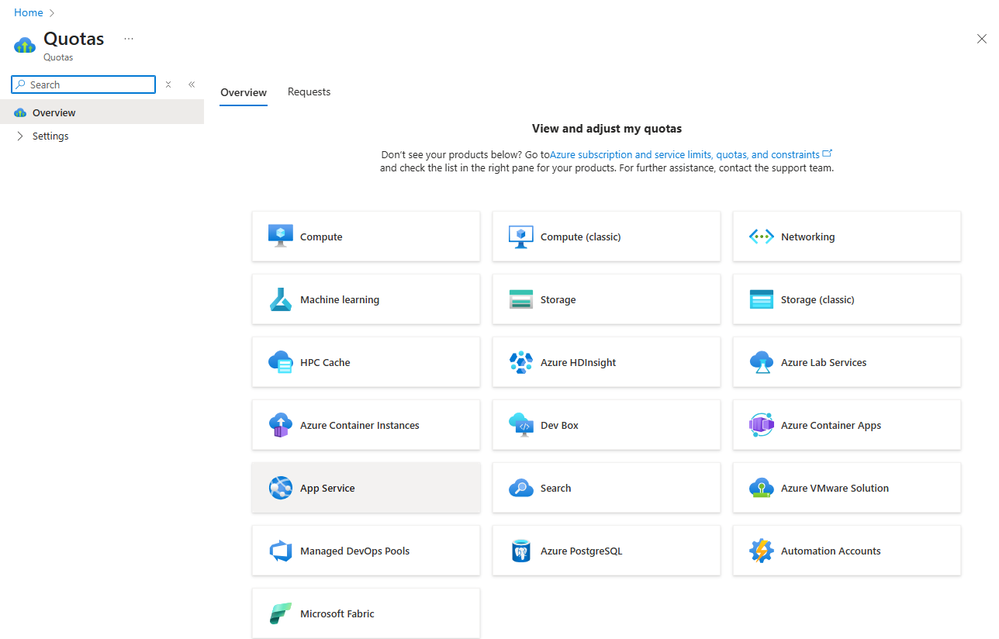Select the Machine learning flask icon
The image size is (999, 639).
[280, 299]
